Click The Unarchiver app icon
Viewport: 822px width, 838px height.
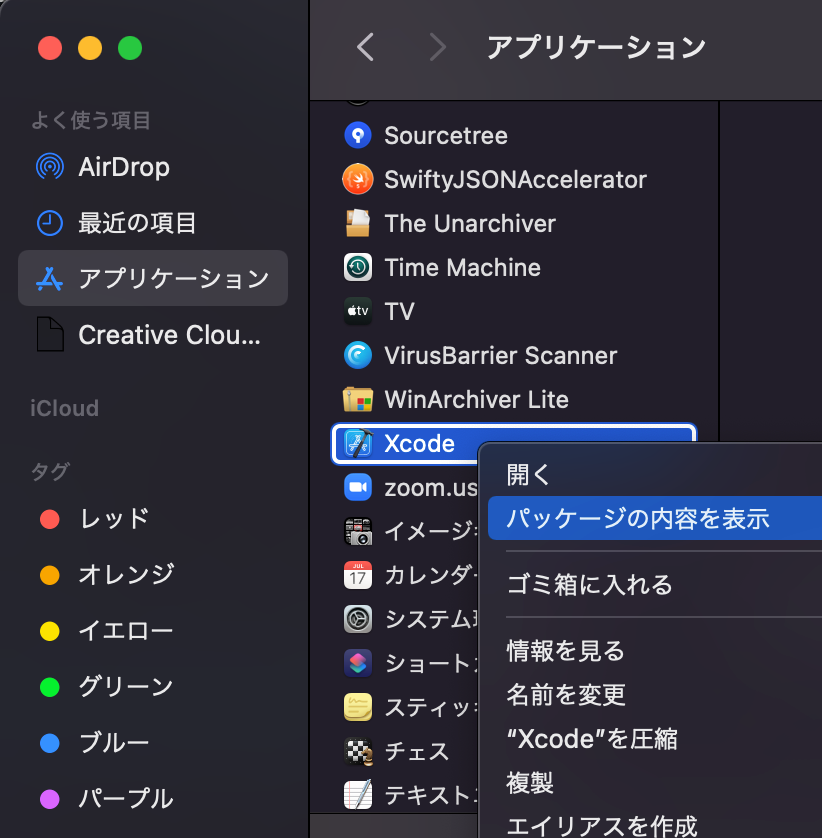(x=358, y=223)
